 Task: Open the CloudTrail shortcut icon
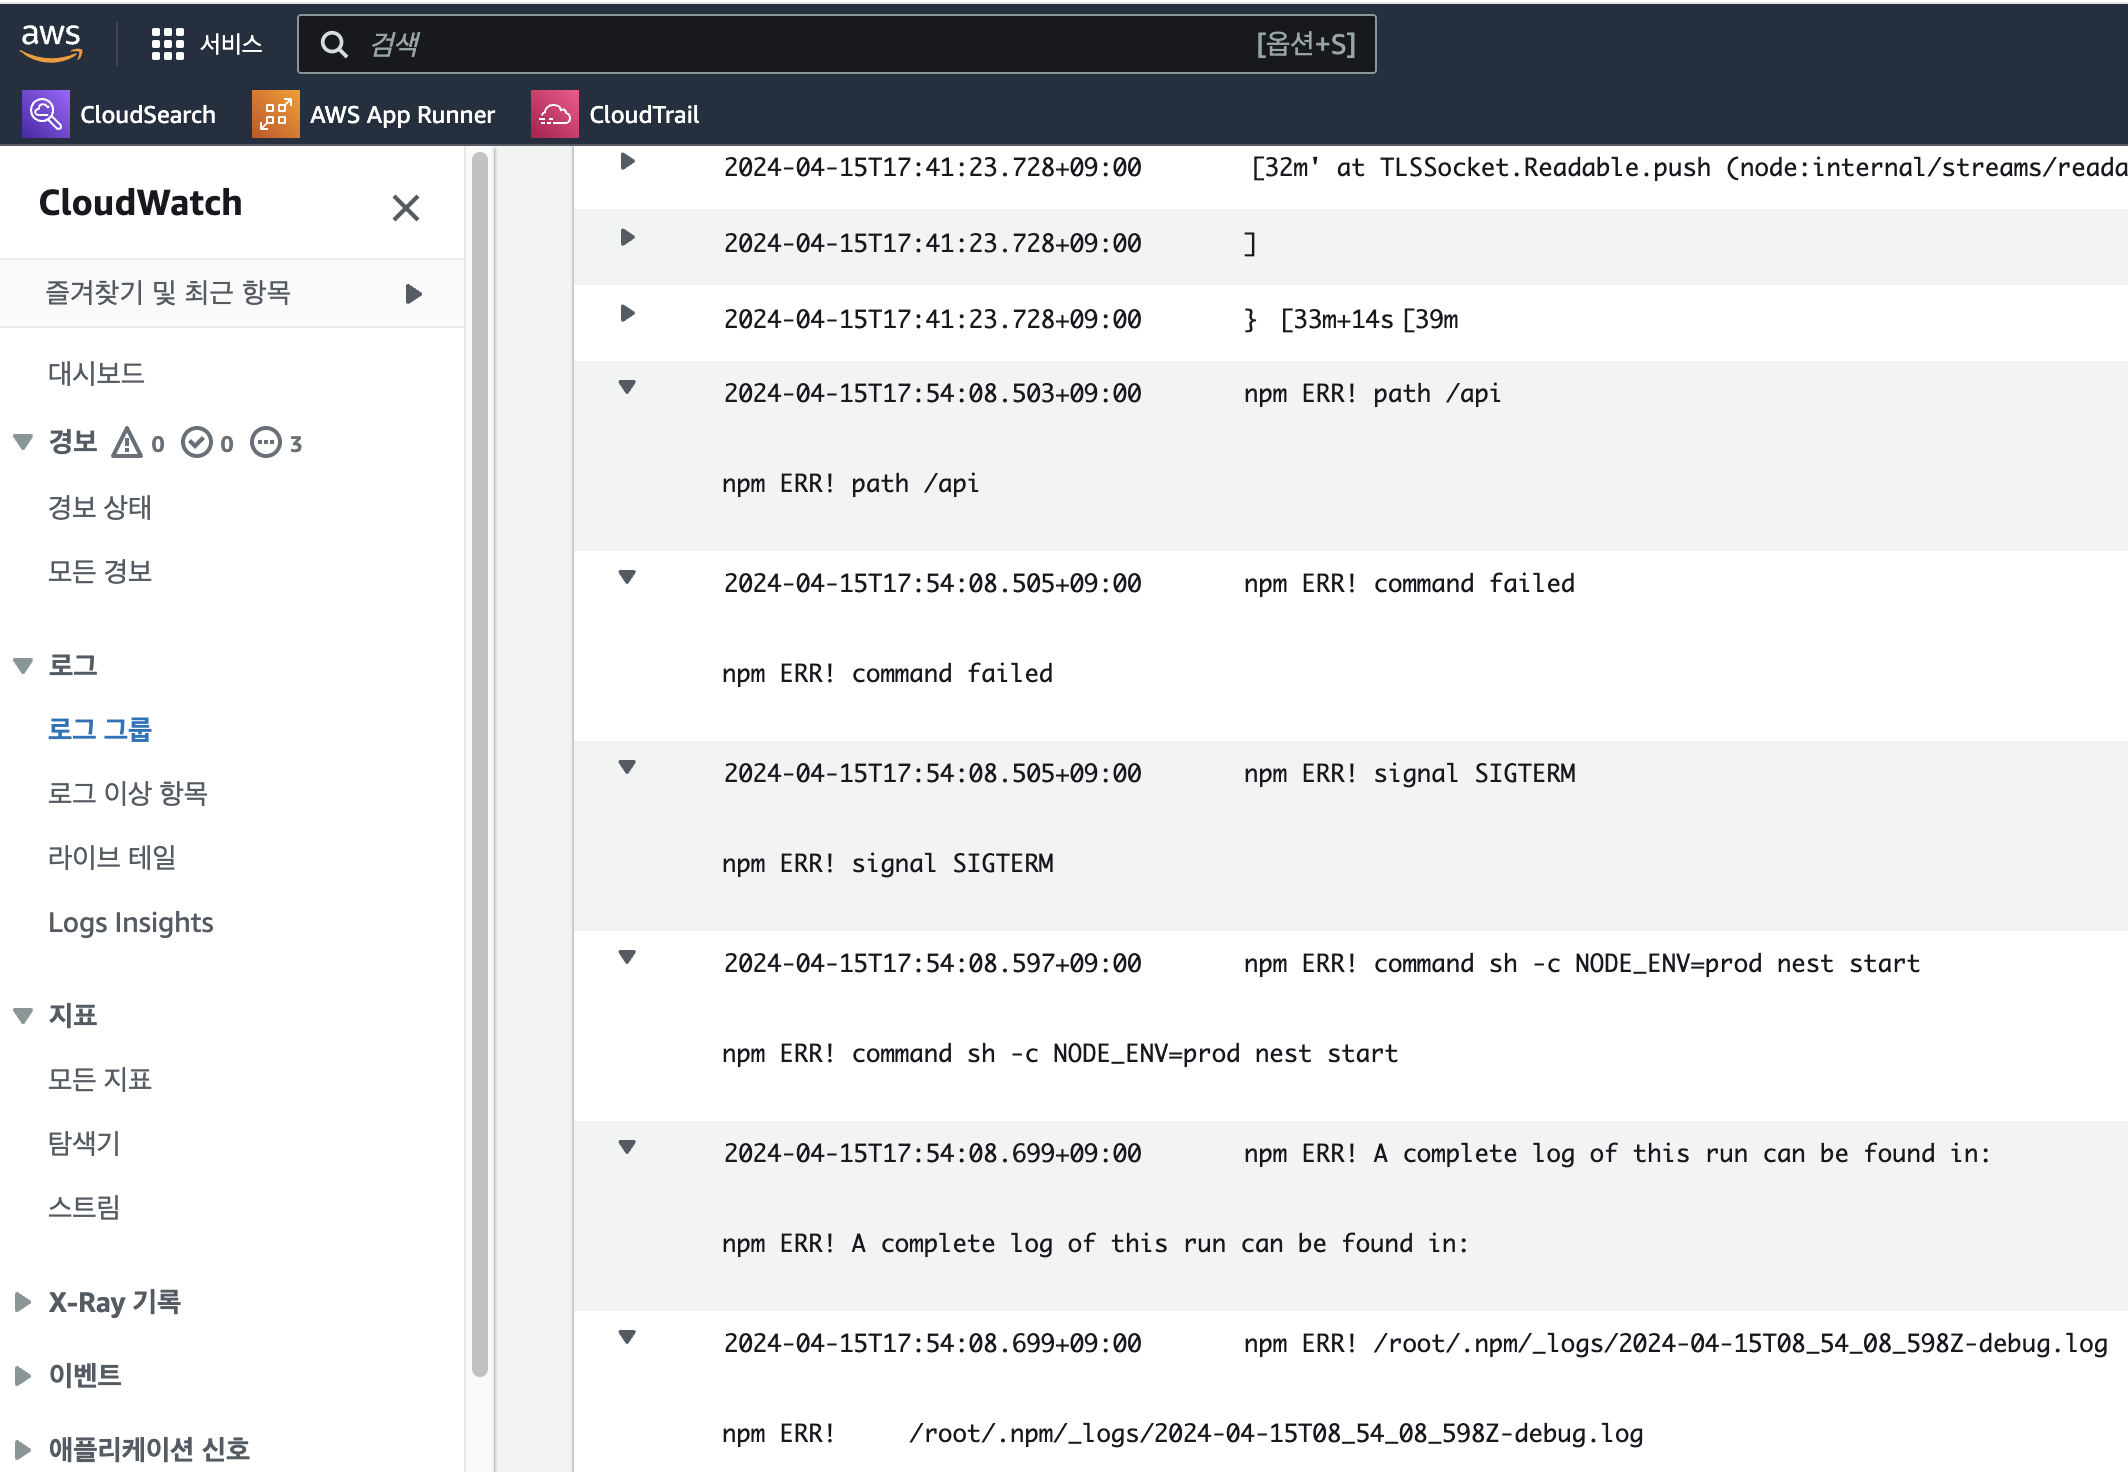click(x=554, y=114)
